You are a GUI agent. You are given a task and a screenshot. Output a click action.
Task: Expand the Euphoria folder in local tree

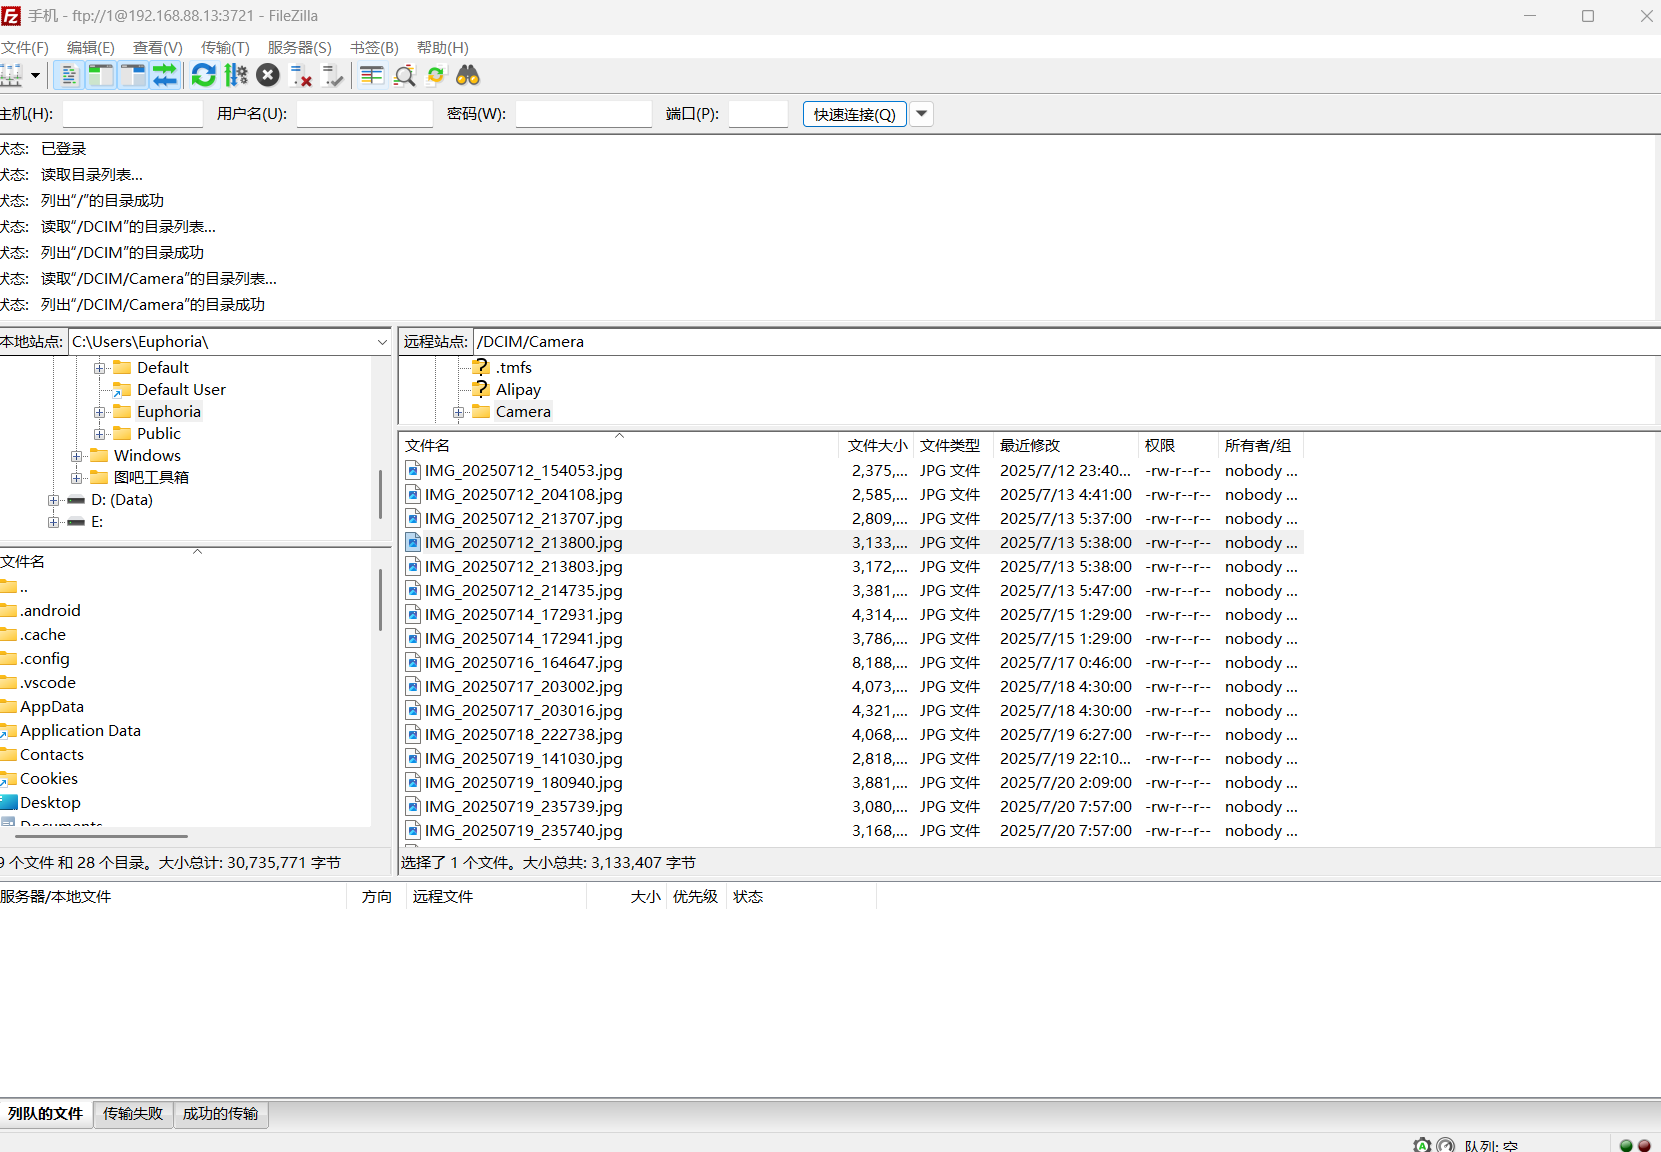pyautogui.click(x=100, y=412)
